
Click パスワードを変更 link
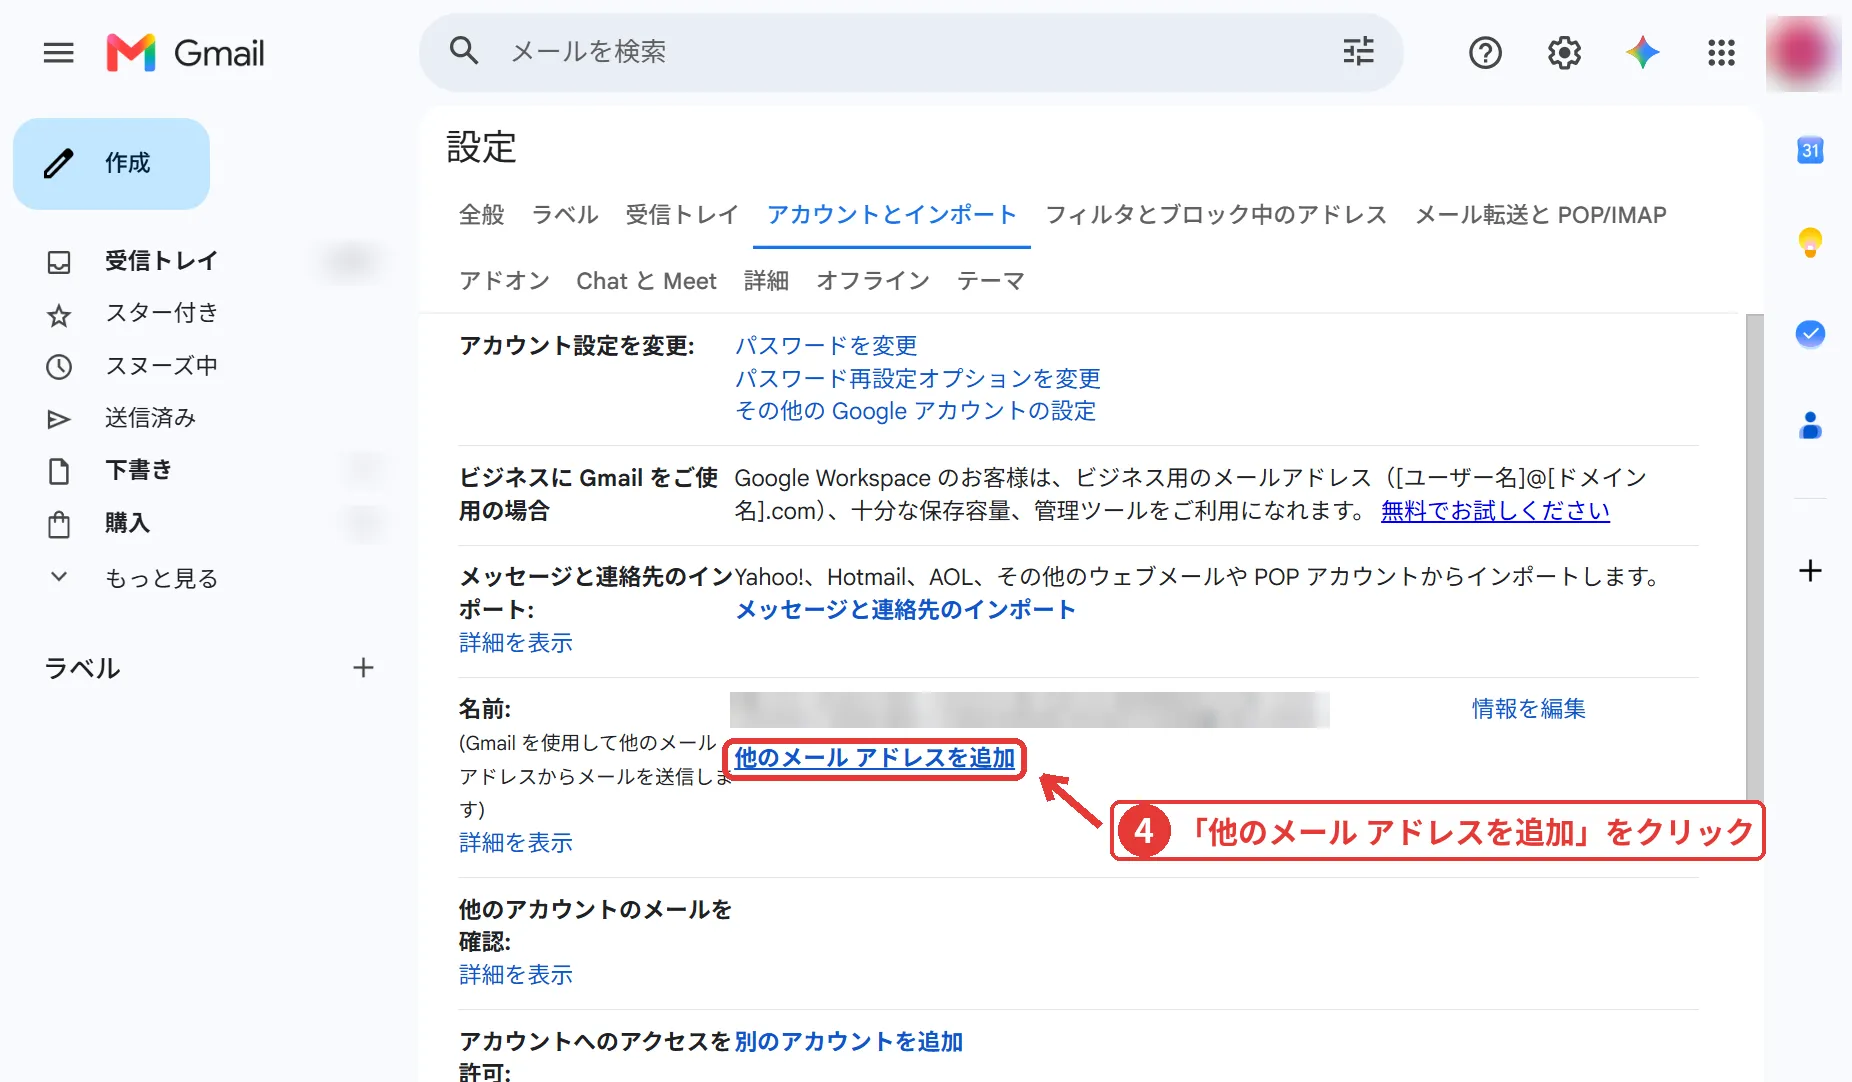pos(826,346)
